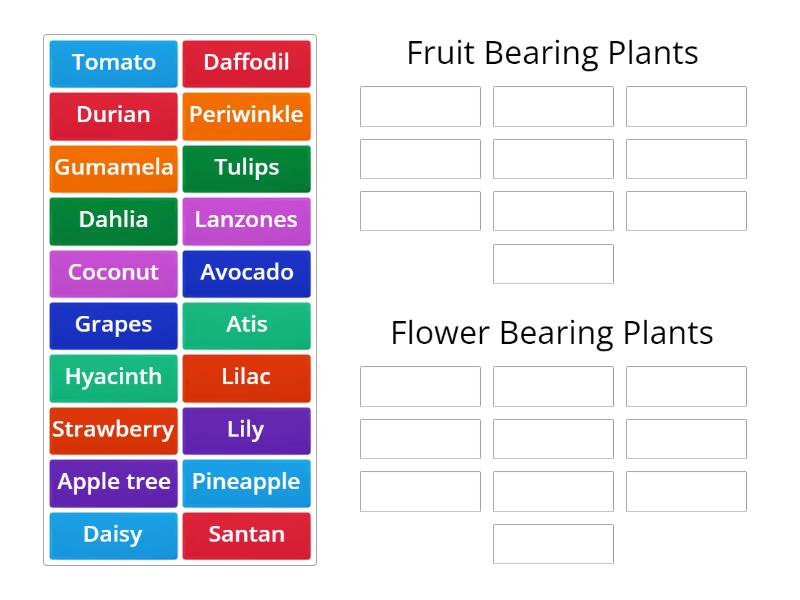Click the Gumamela tile

click(x=113, y=168)
